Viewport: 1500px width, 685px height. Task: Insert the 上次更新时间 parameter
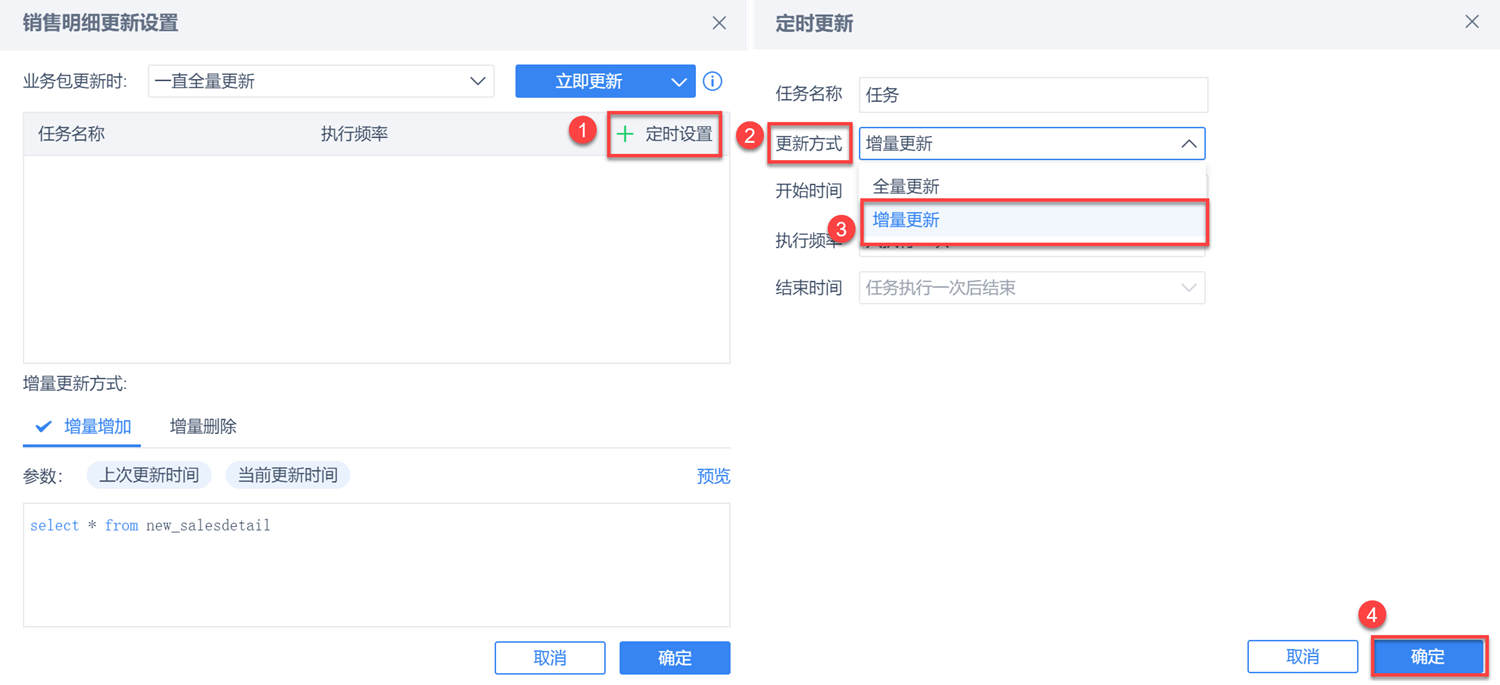pyautogui.click(x=149, y=475)
